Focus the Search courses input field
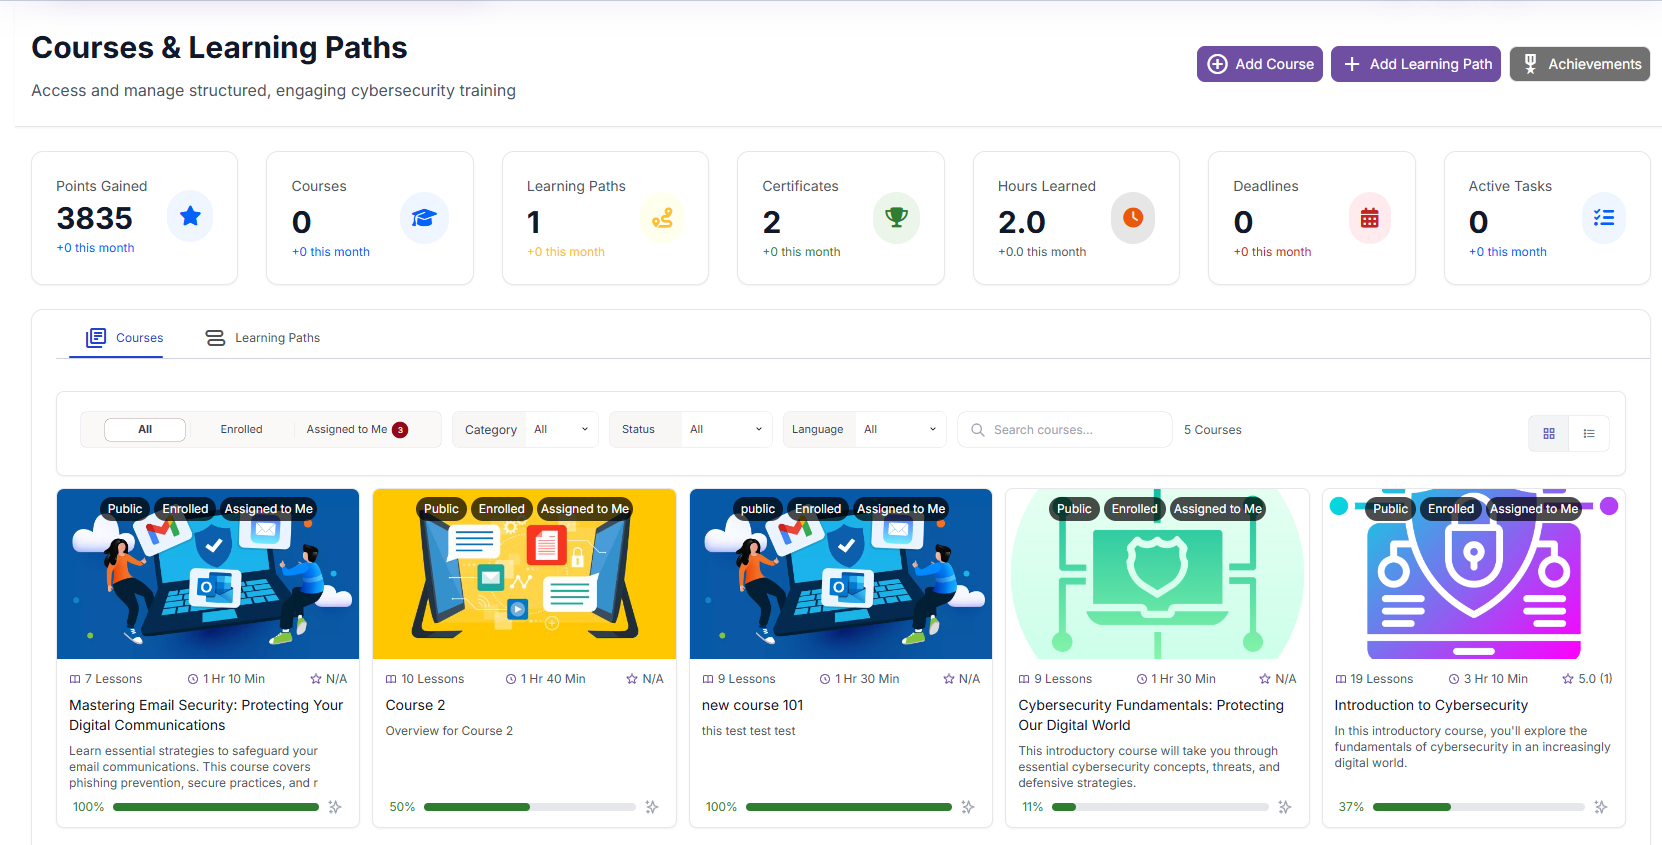The image size is (1662, 845). pos(1065,430)
